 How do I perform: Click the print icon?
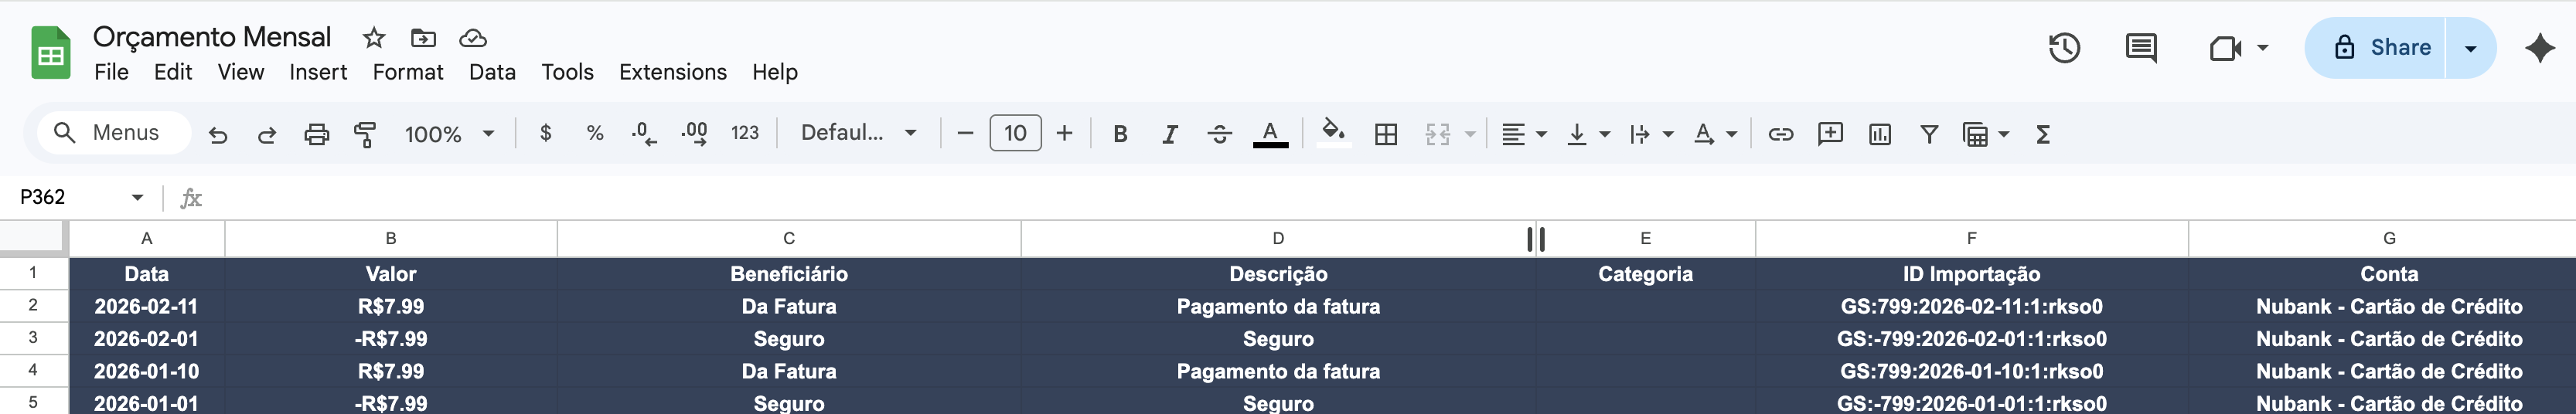tap(316, 134)
